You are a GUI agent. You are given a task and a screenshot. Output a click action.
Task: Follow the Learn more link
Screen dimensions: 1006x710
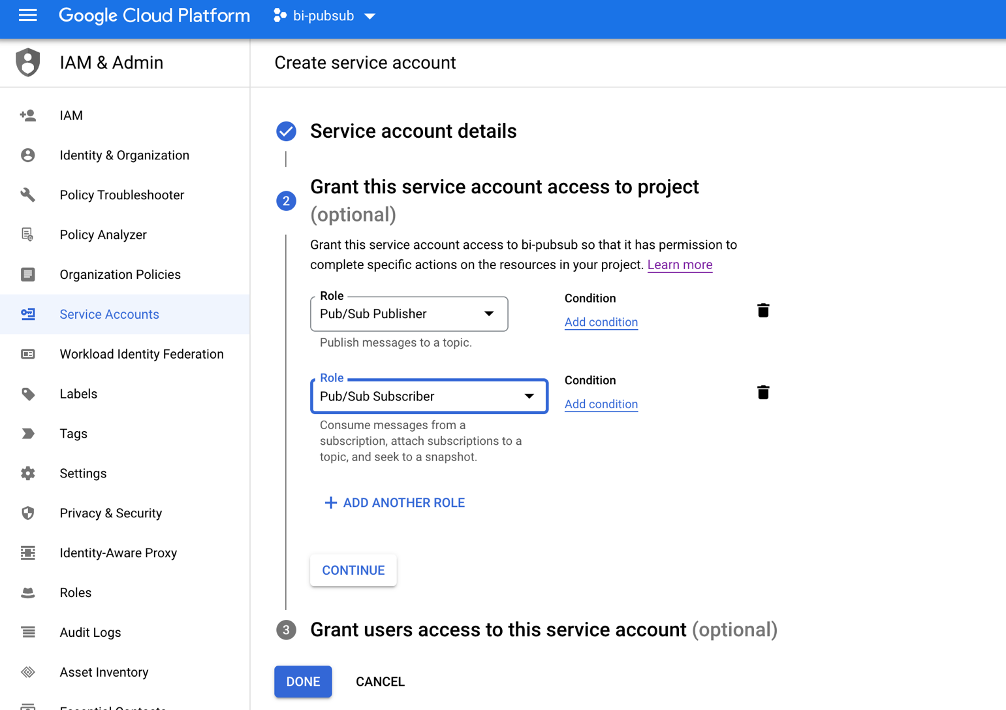coord(680,265)
